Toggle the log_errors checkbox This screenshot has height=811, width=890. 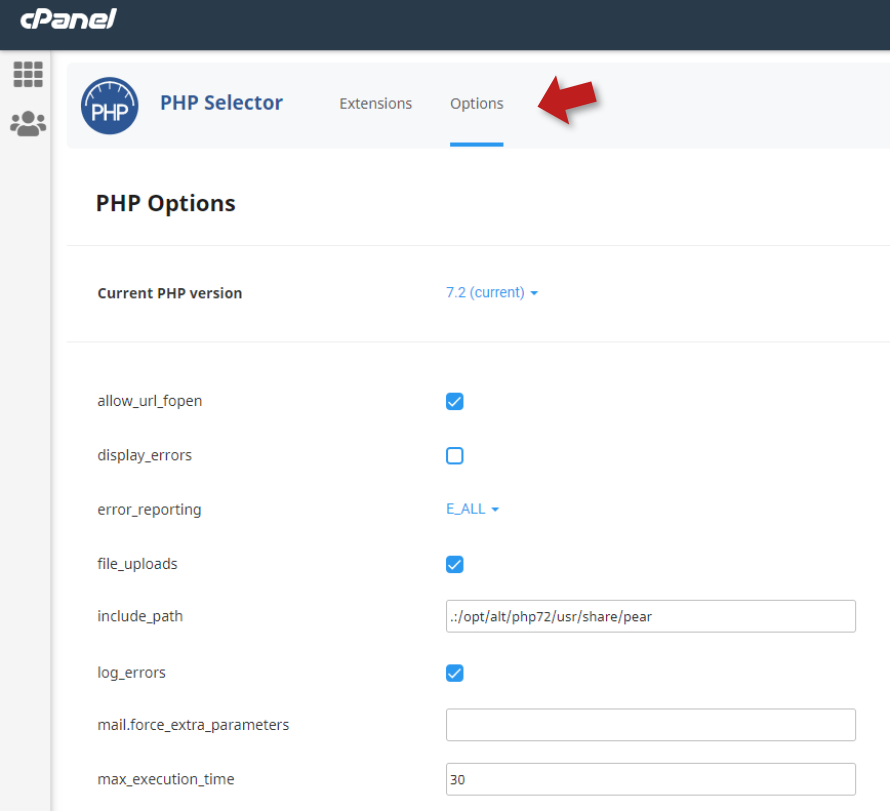point(455,673)
